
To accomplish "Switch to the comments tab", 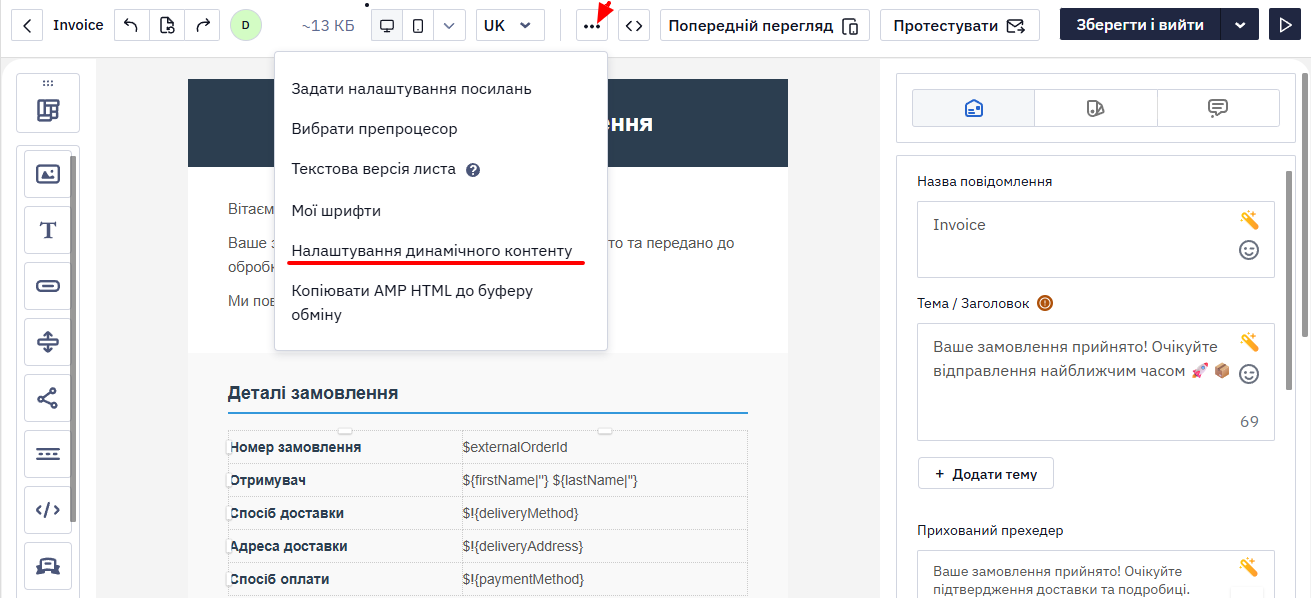I will tap(1218, 108).
